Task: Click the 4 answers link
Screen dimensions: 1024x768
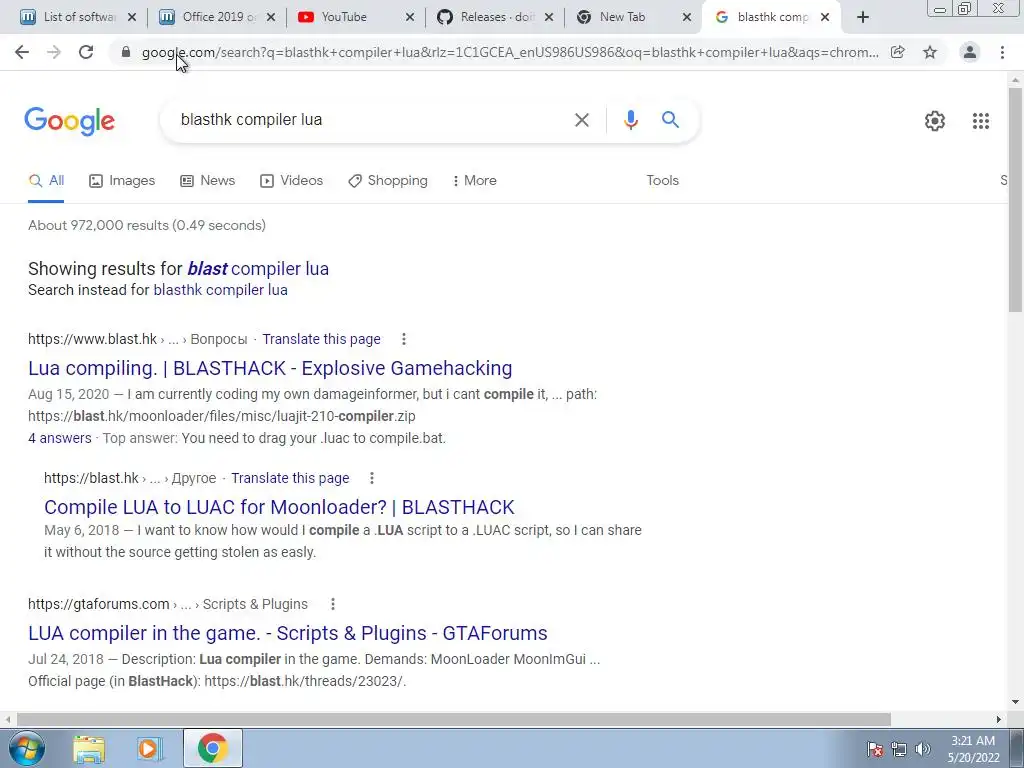Action: coord(59,438)
